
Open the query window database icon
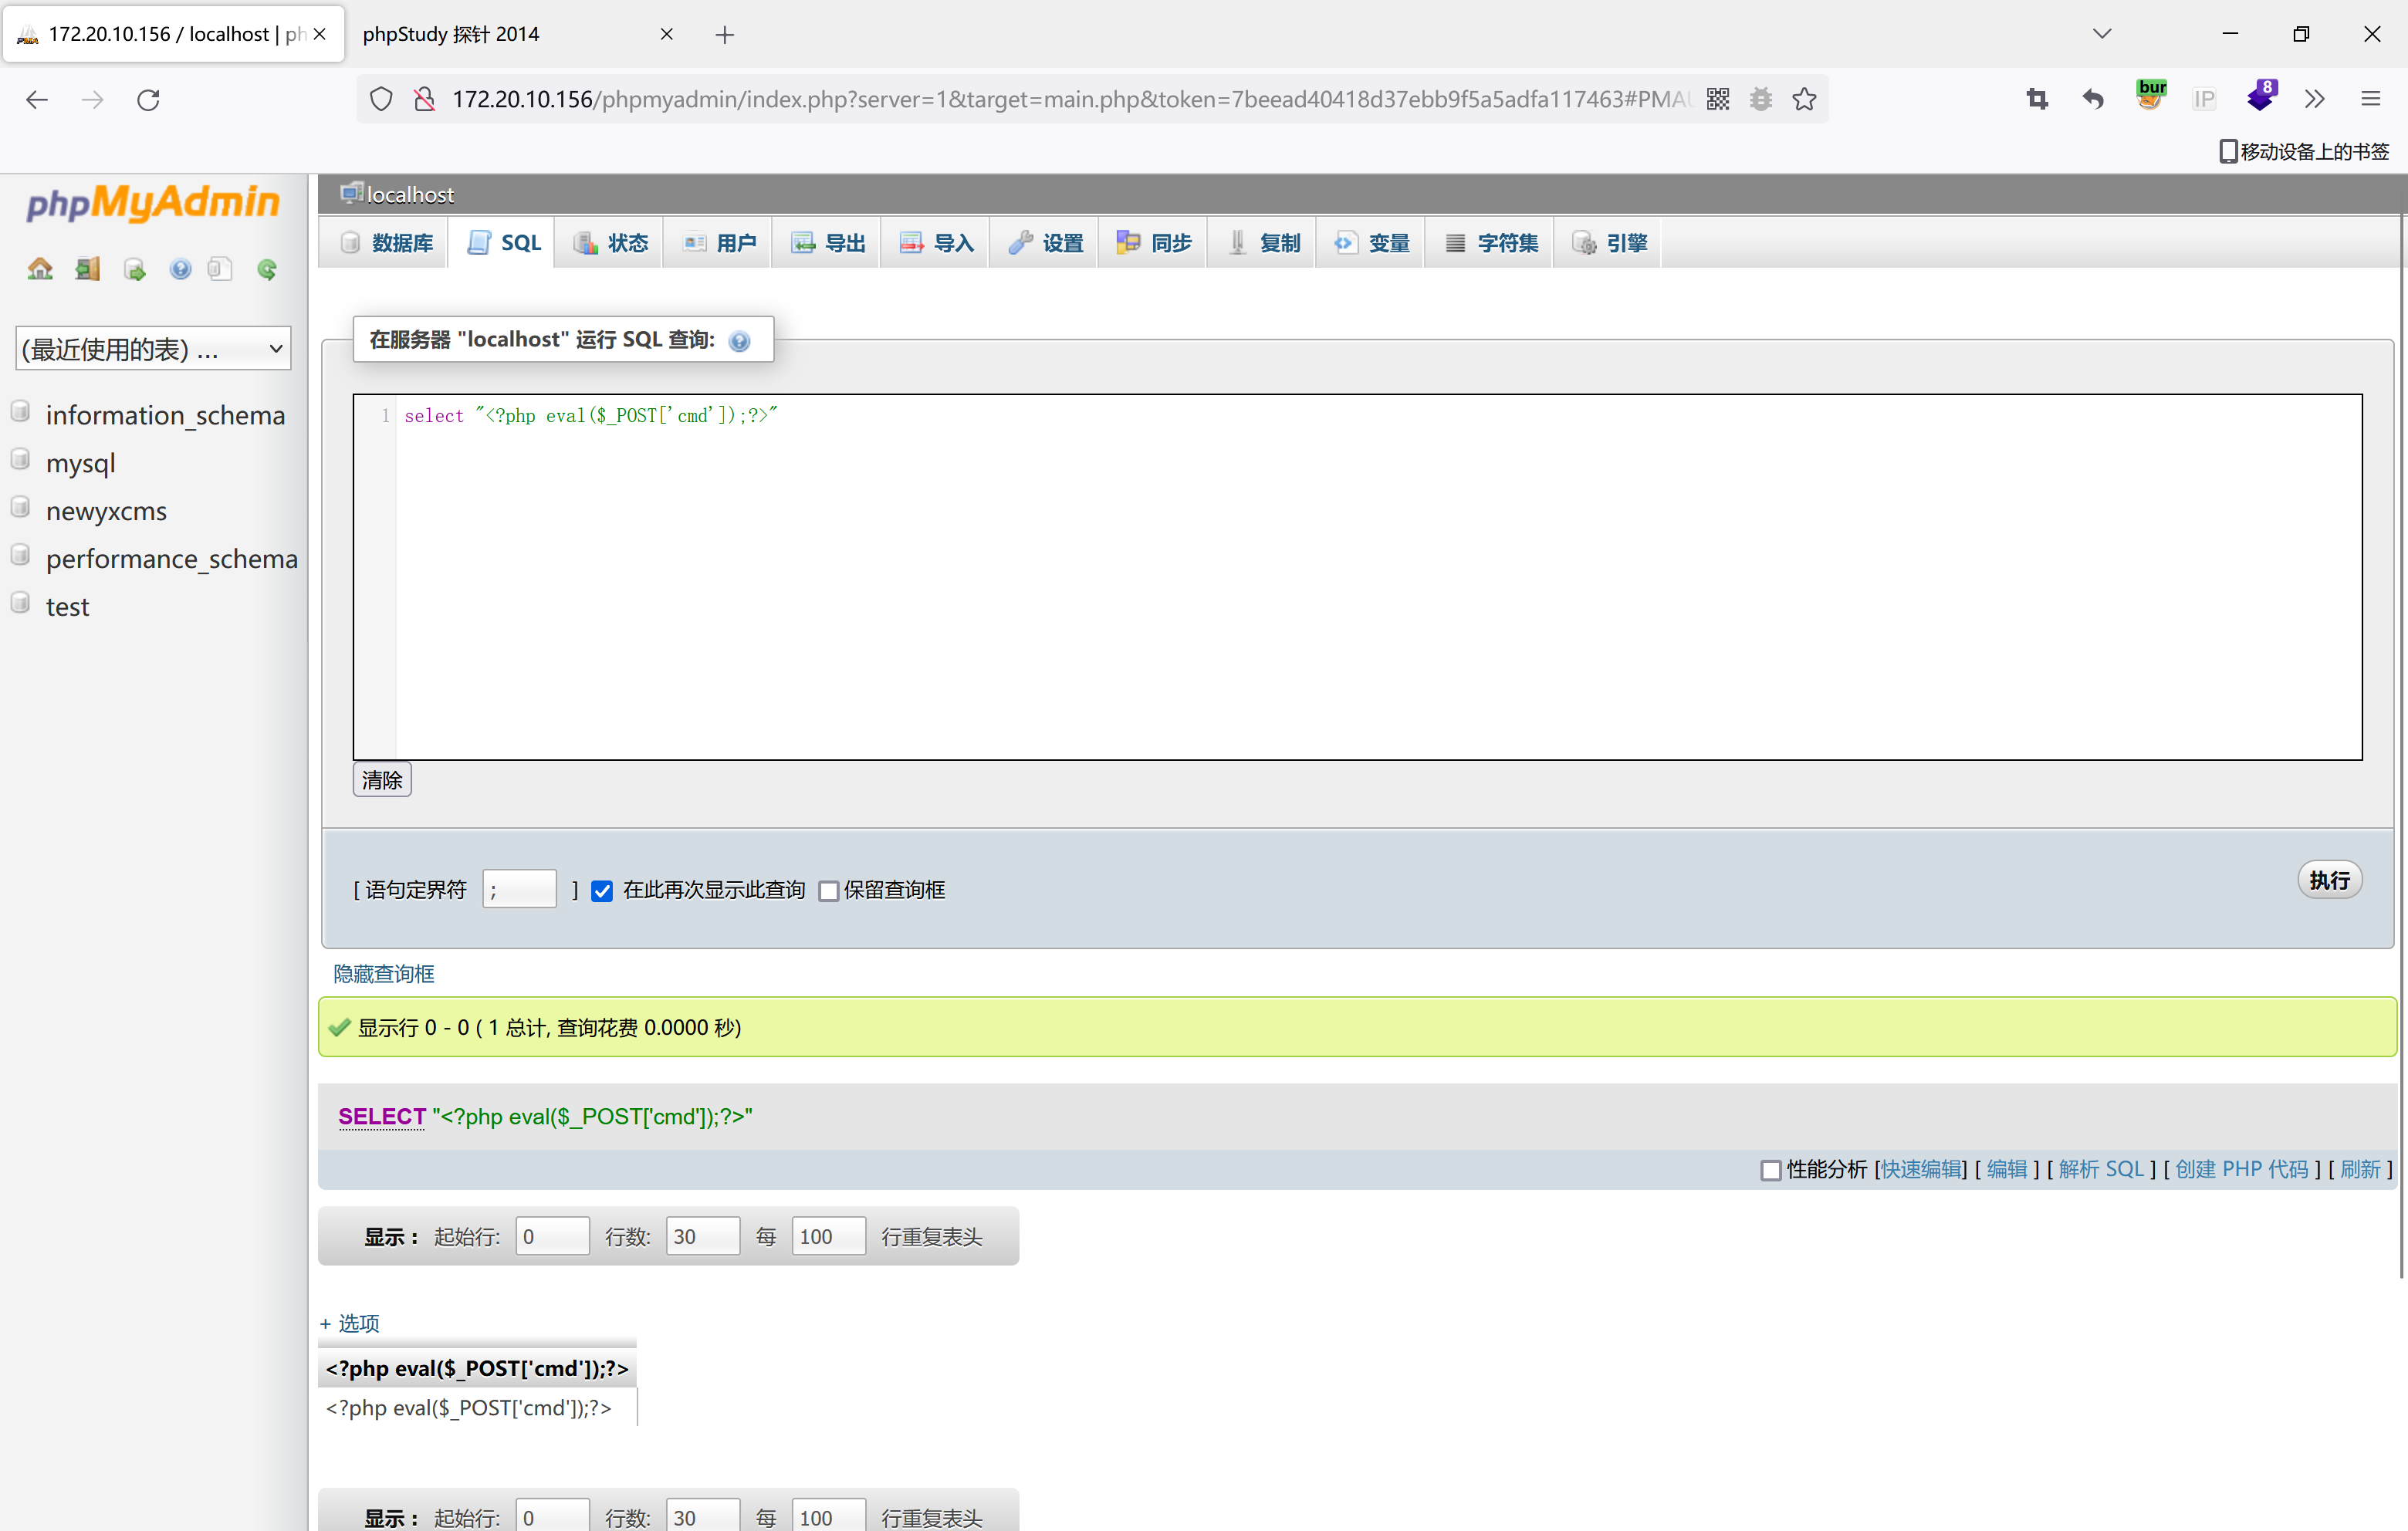click(x=134, y=269)
